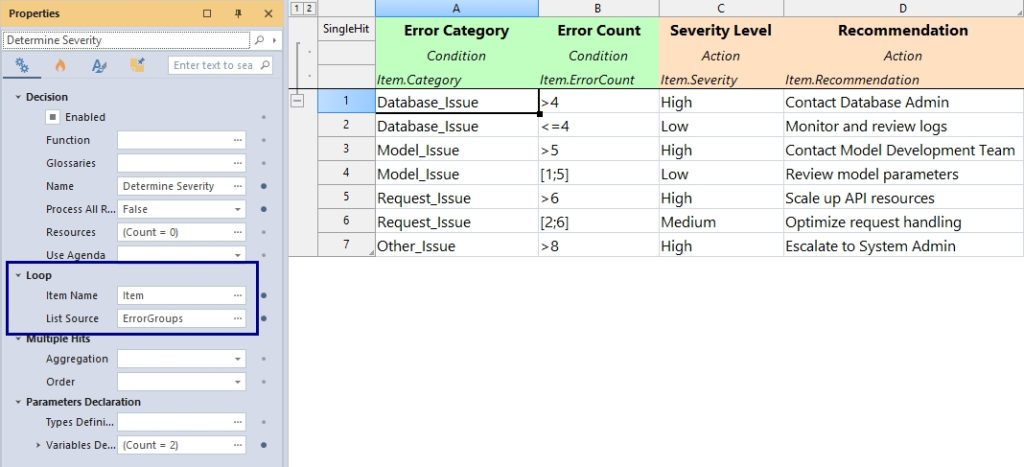Open the ellipsis editor for Types Definition

(237, 423)
